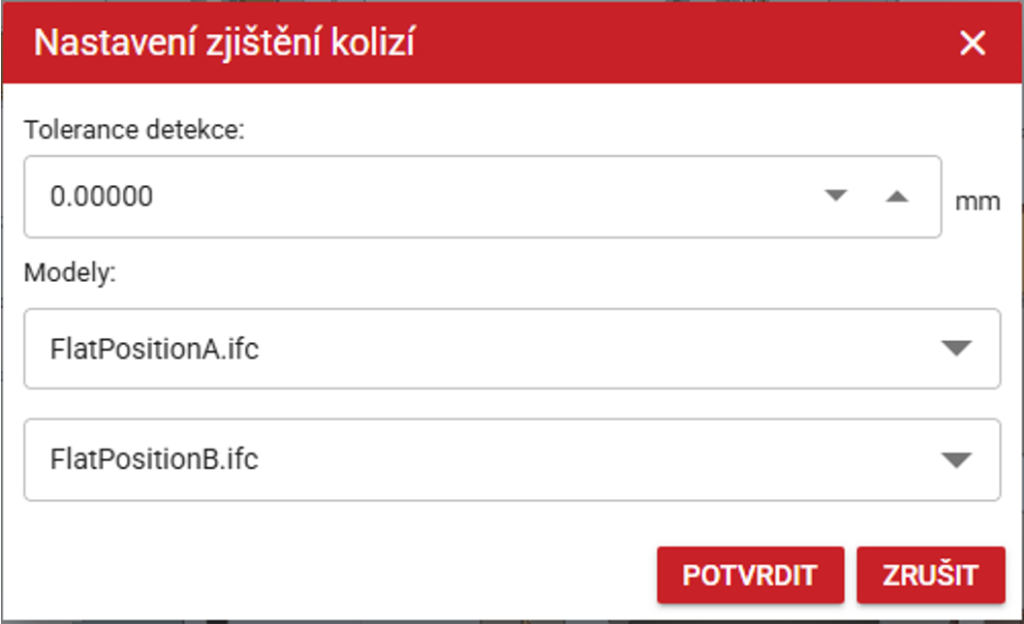Screen dimensions: 1024x624
Task: Increase tolerance with the up arrow
Action: coord(897,196)
